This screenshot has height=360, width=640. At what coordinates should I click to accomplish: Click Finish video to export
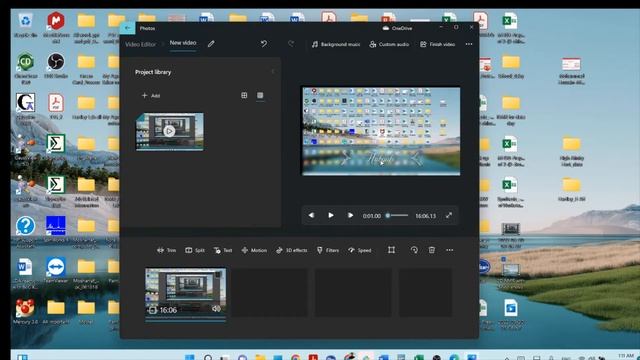(437, 44)
